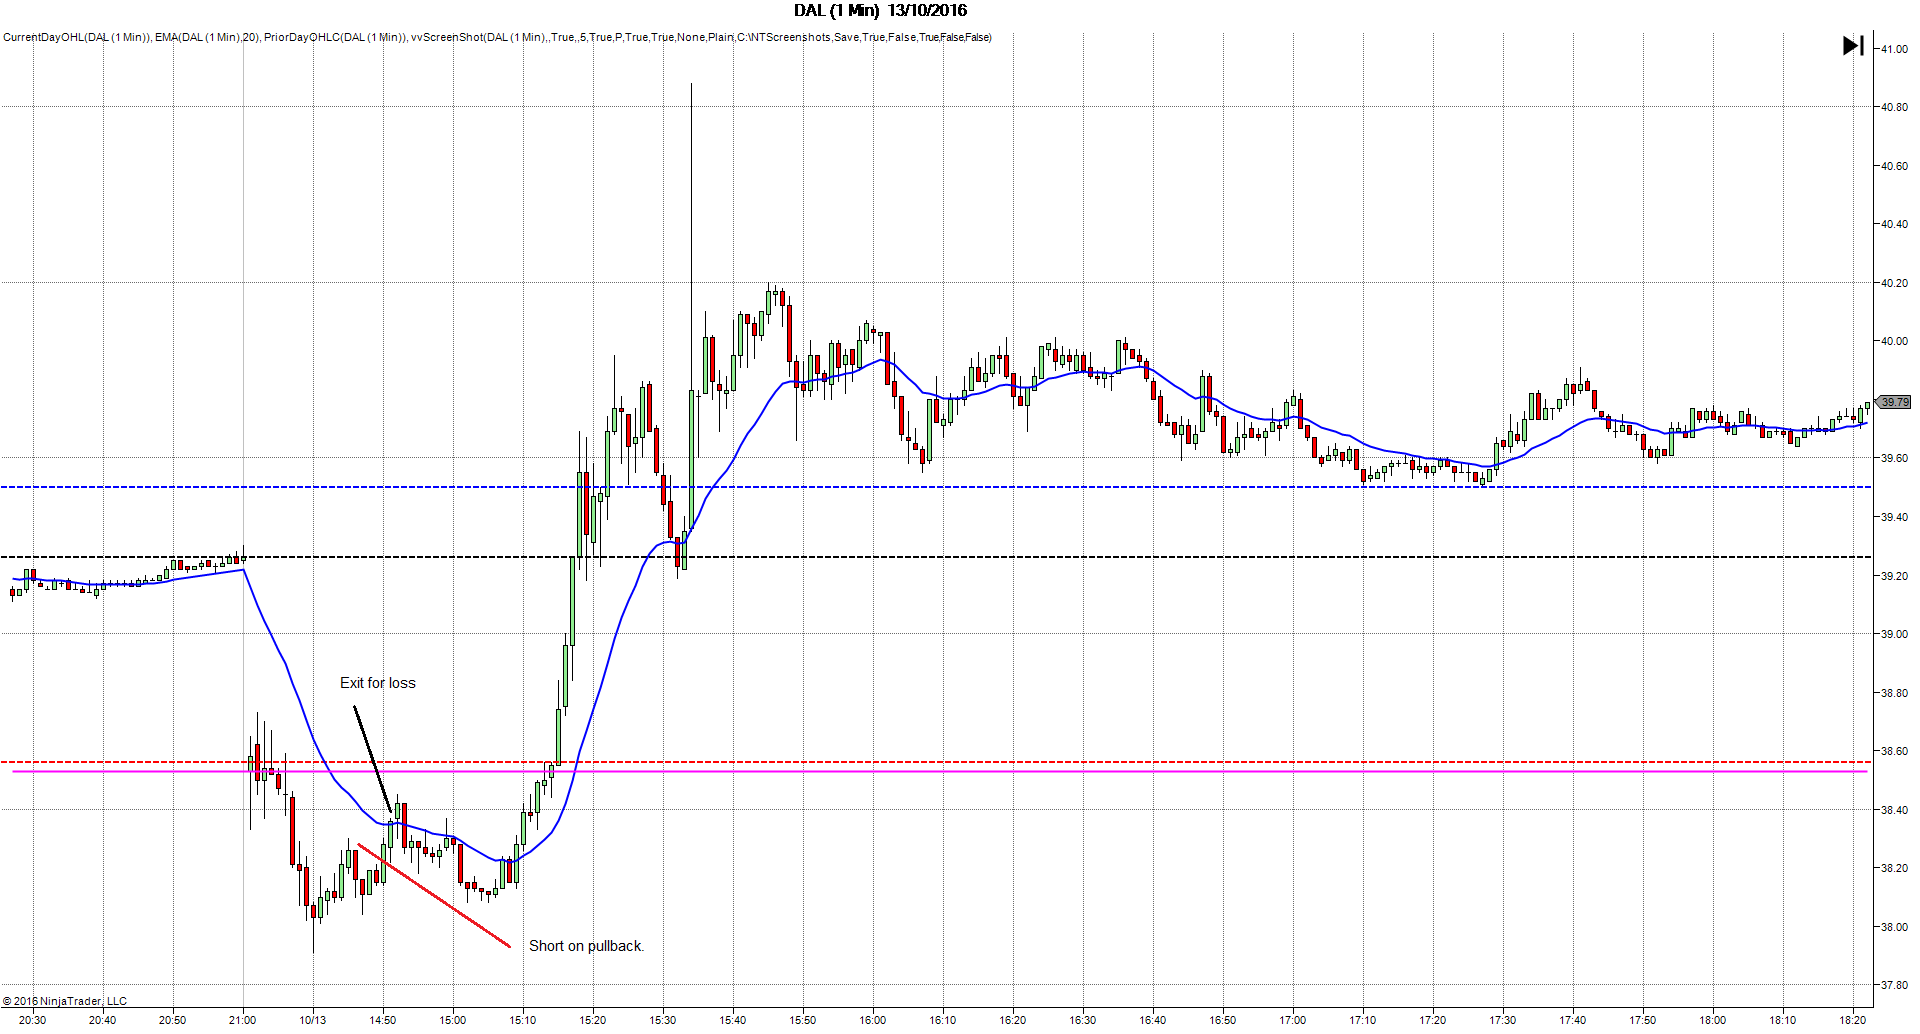Image resolution: width=1920 pixels, height=1034 pixels.
Task: Click the 17:00 time axis label
Action: point(1292,1020)
